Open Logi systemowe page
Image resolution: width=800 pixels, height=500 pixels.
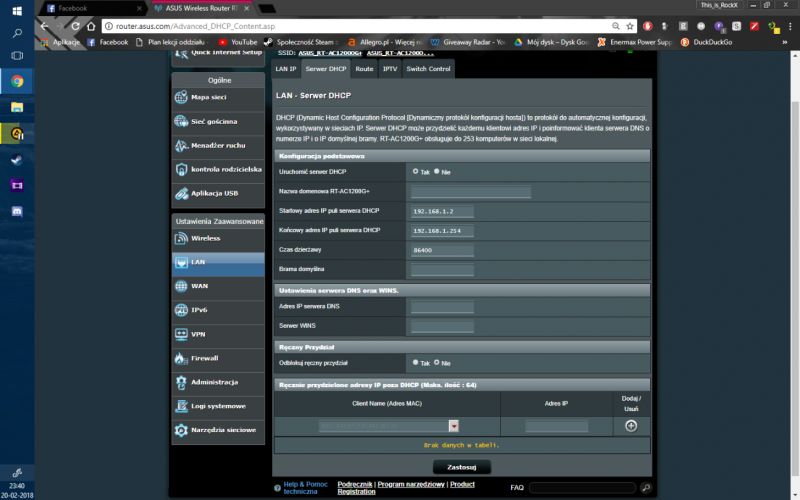[218, 406]
